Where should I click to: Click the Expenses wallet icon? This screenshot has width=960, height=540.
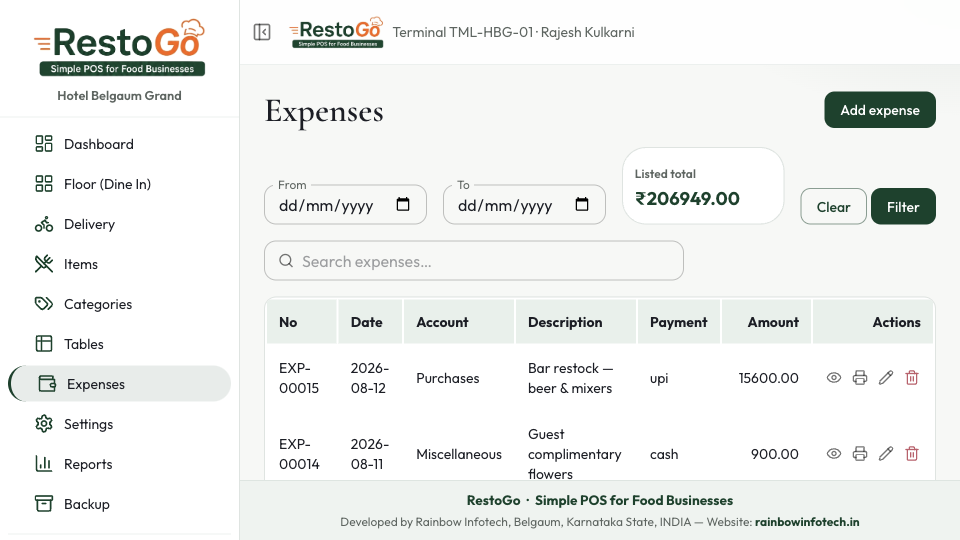(47, 384)
